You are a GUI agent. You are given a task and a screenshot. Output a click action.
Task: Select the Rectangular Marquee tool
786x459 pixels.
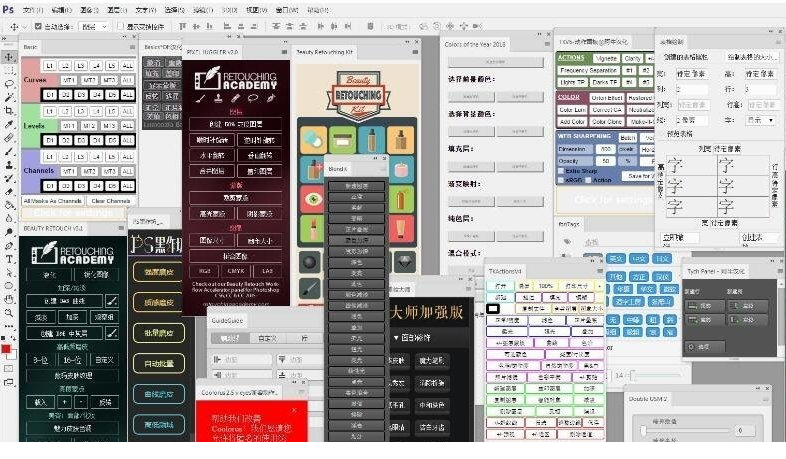pos(9,71)
